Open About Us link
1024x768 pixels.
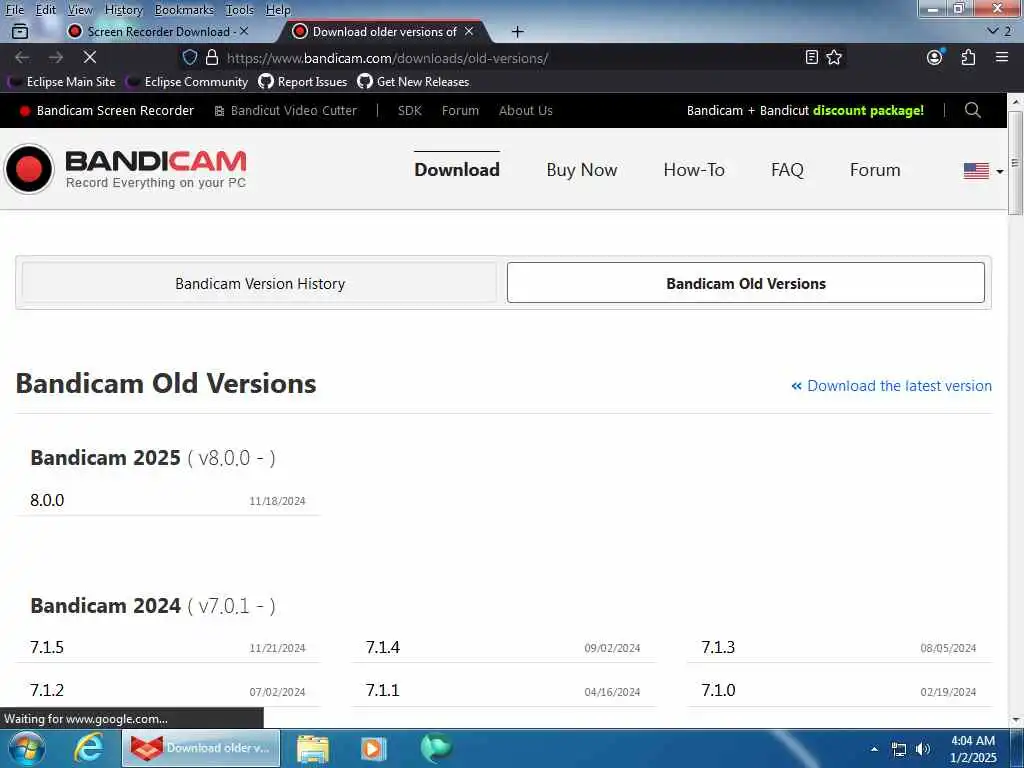coord(526,110)
